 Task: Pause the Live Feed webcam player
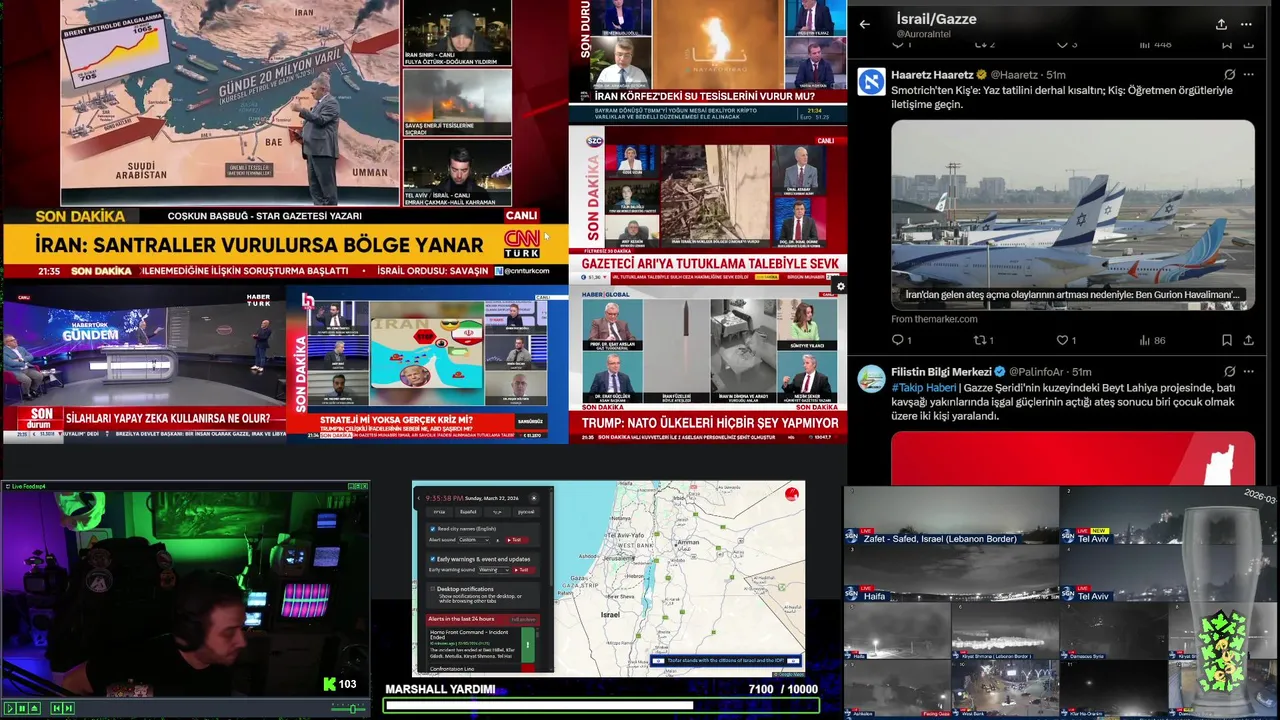[22, 708]
